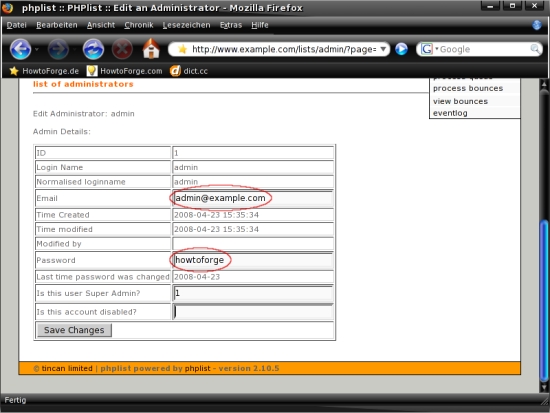This screenshot has width=550, height=413.
Task: Reload the page with the refresh icon
Action: tap(93, 49)
